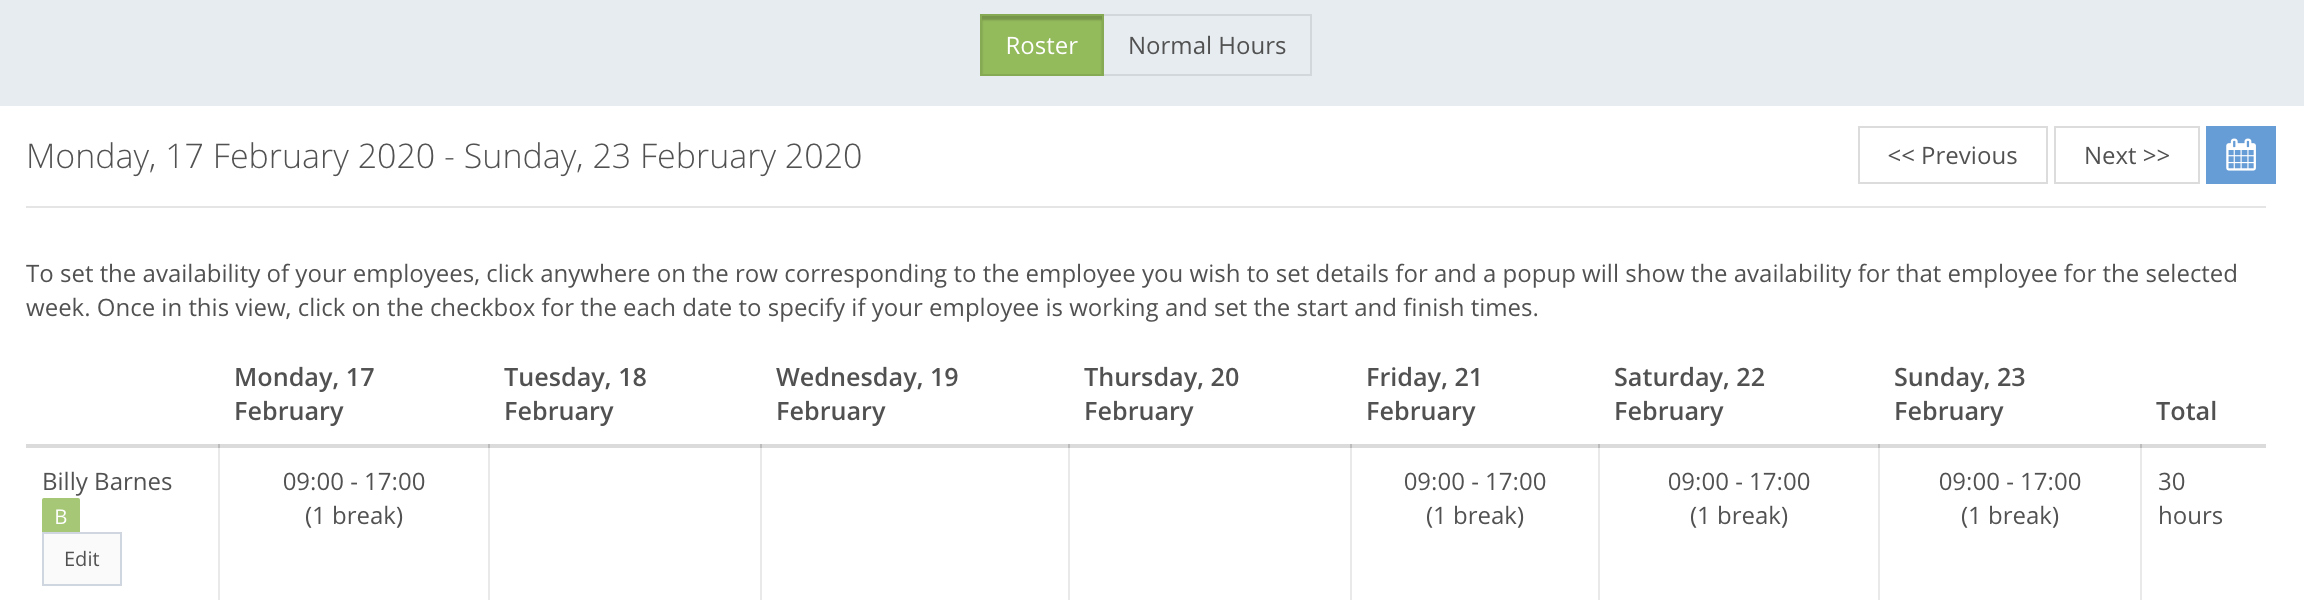Edit Billy Barnes's availability
The width and height of the screenshot is (2304, 600).
pyautogui.click(x=82, y=559)
